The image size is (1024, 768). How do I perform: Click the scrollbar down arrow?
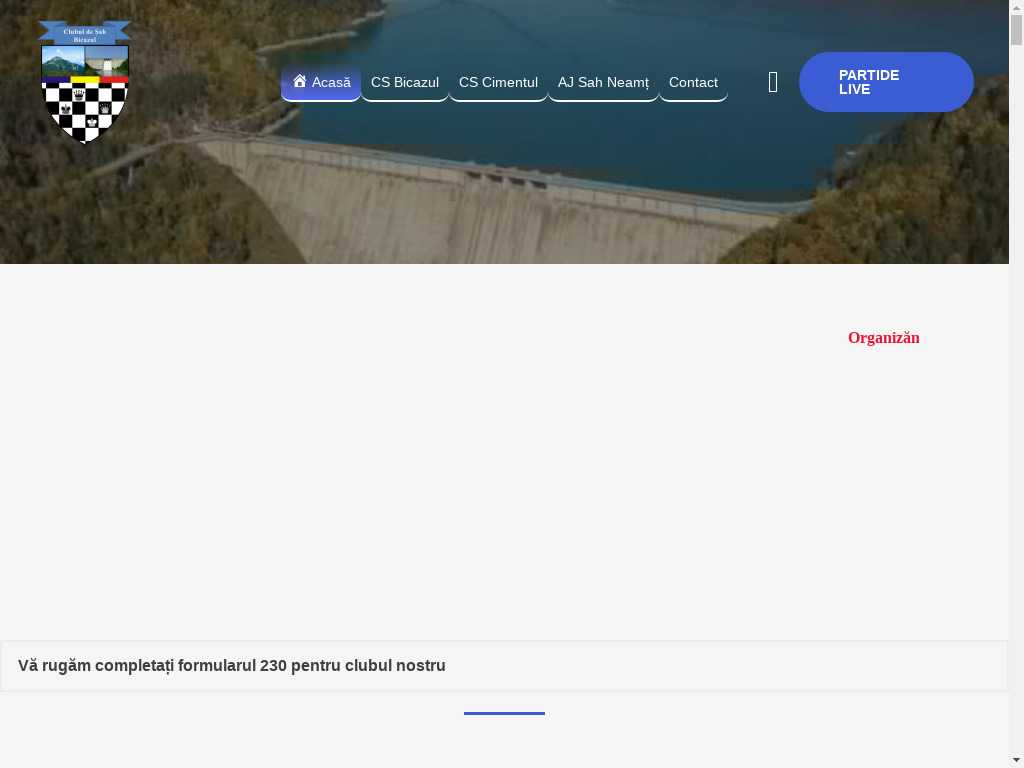[x=1016, y=759]
